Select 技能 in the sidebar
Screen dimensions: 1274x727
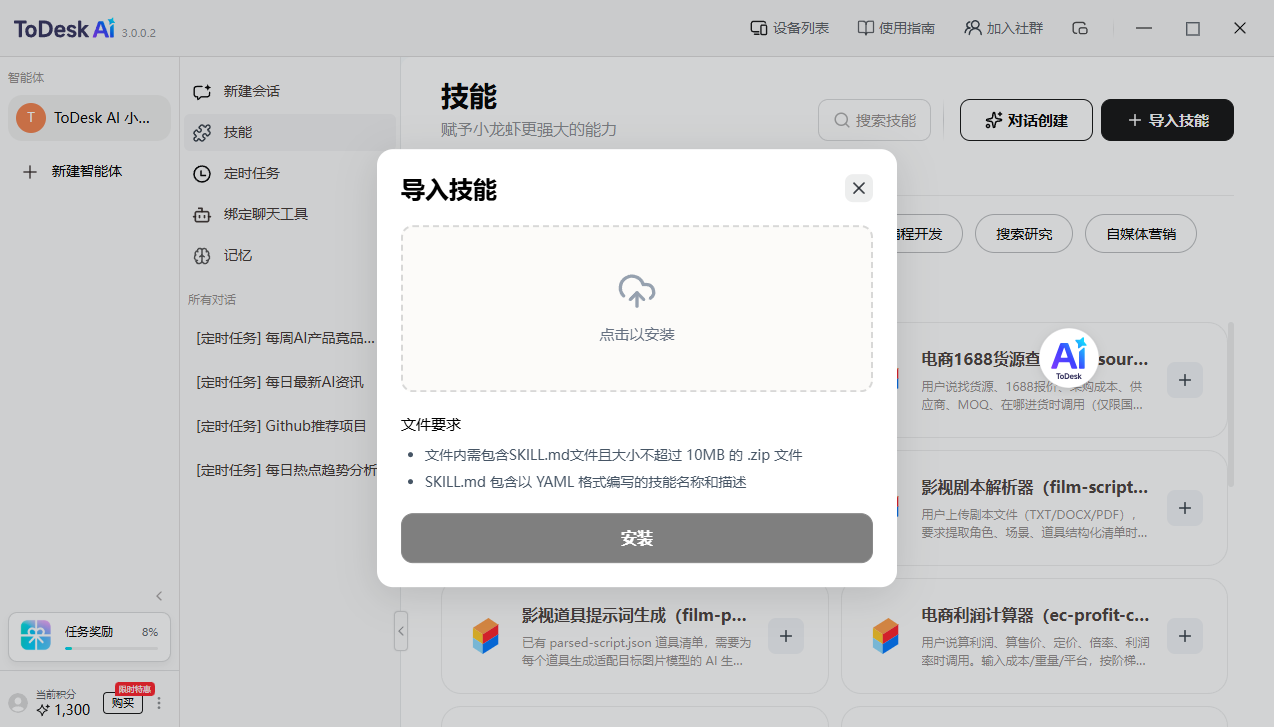[290, 132]
